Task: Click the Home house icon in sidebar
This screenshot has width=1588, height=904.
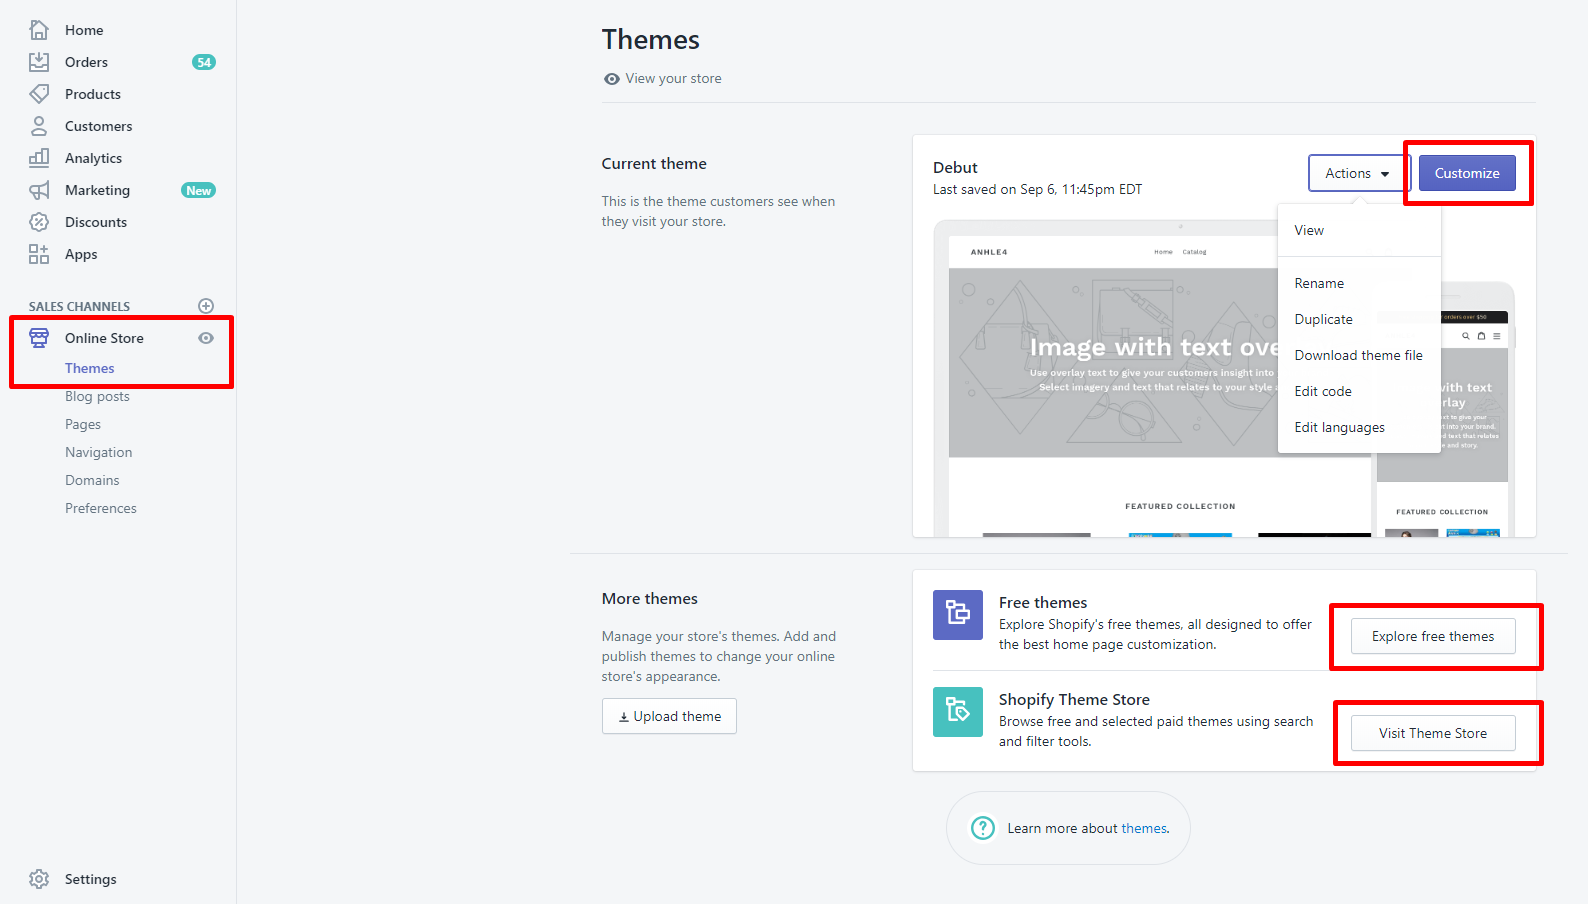Action: 39,30
